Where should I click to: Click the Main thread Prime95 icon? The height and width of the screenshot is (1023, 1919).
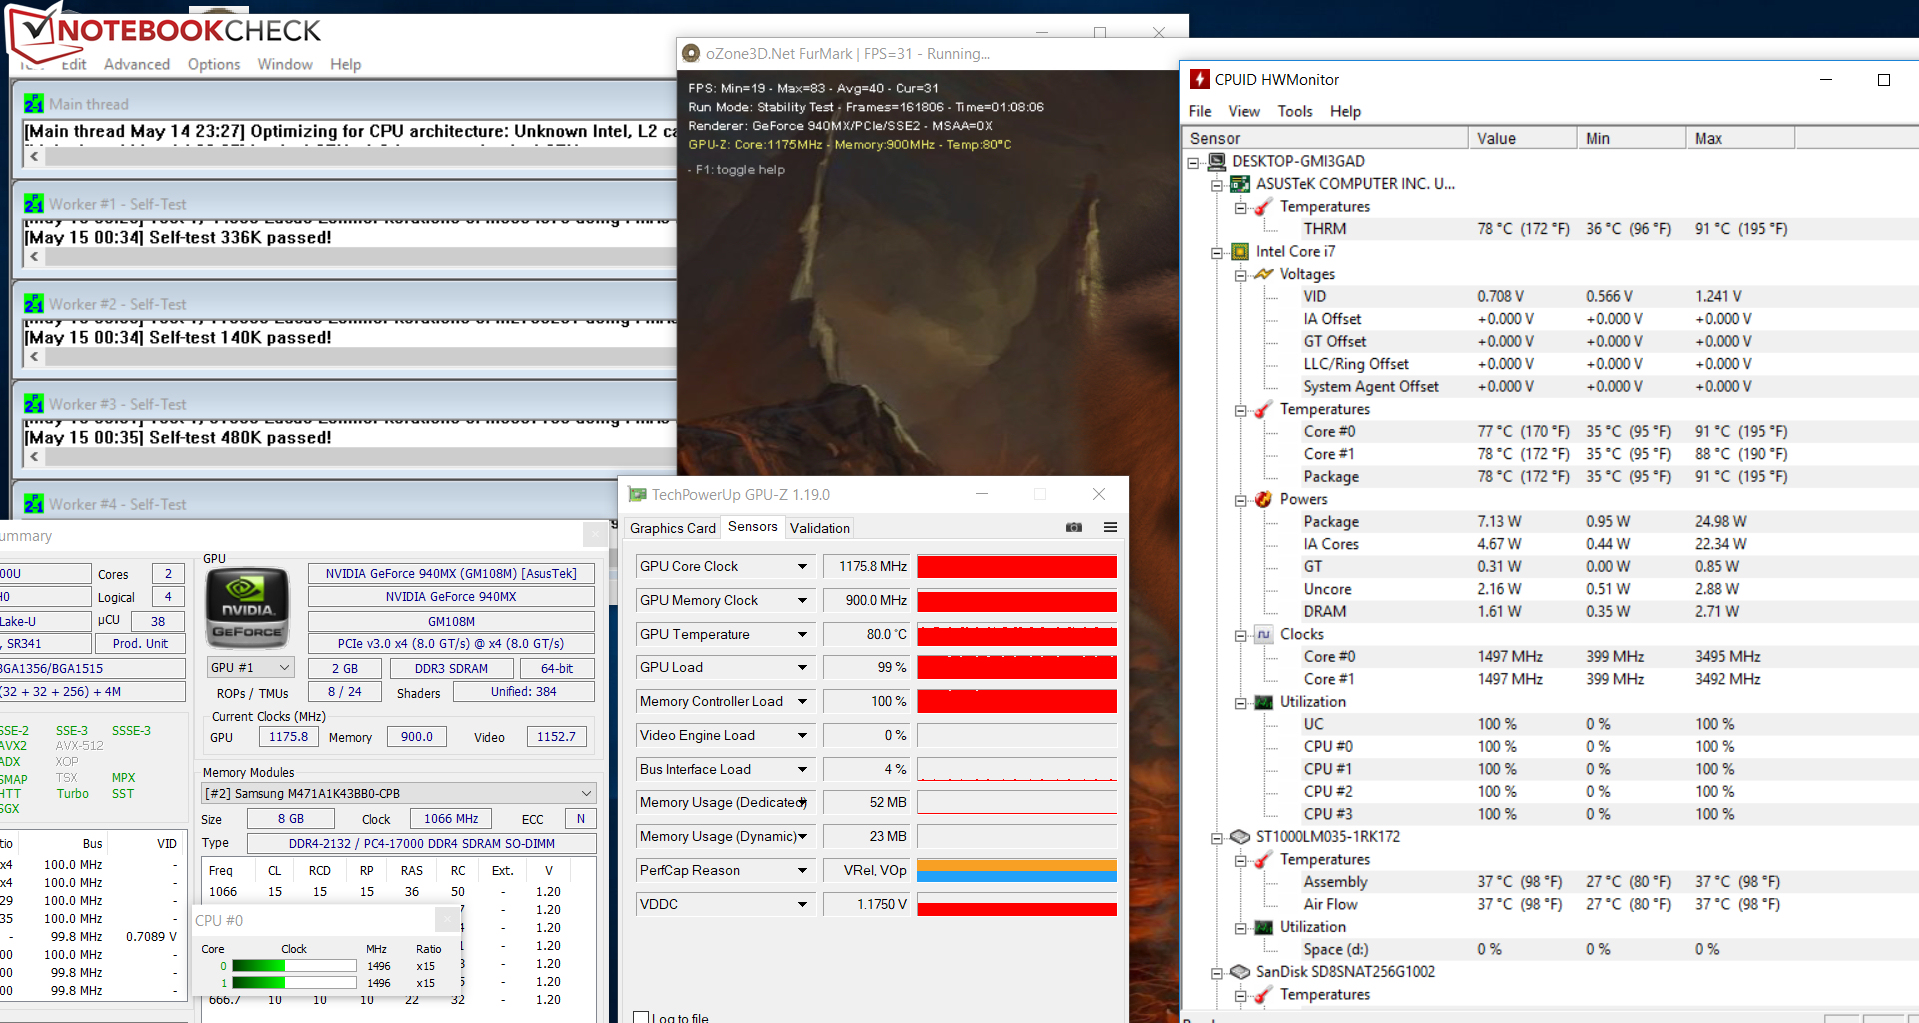pos(34,104)
